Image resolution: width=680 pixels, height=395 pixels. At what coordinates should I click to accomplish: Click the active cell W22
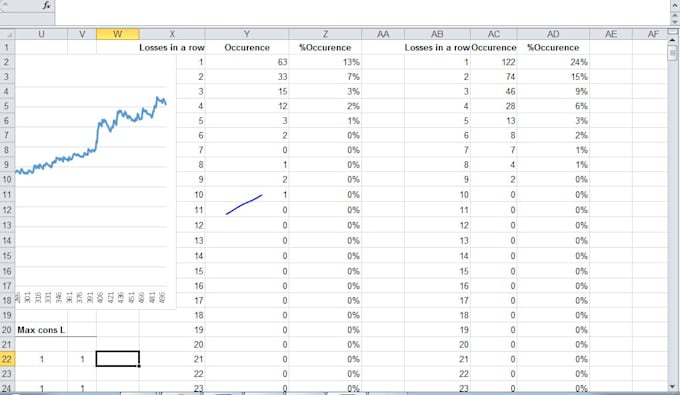[118, 359]
